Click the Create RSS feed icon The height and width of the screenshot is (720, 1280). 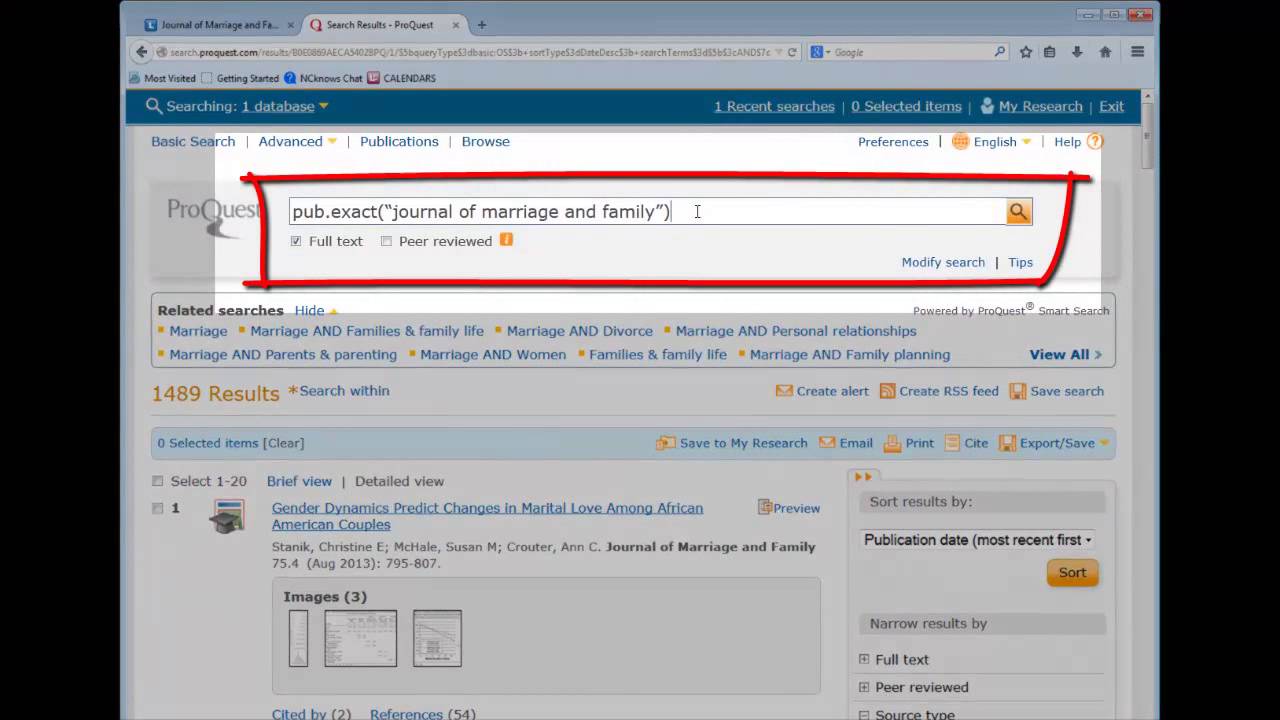887,391
